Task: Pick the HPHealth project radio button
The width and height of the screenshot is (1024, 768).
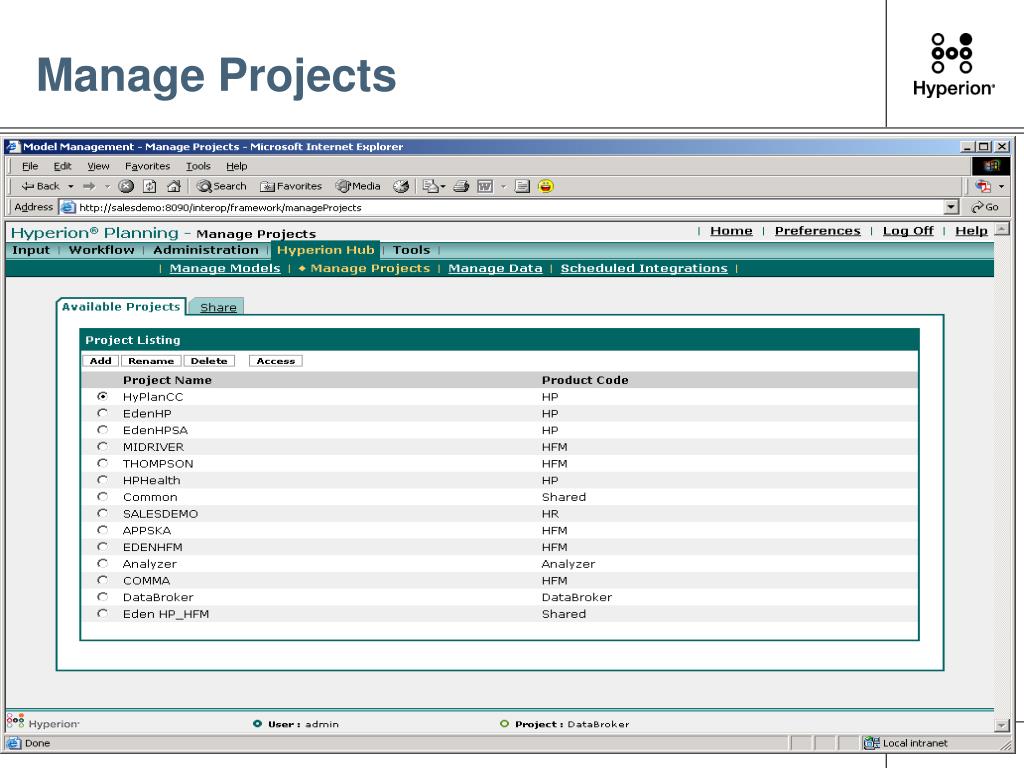Action: click(x=103, y=480)
